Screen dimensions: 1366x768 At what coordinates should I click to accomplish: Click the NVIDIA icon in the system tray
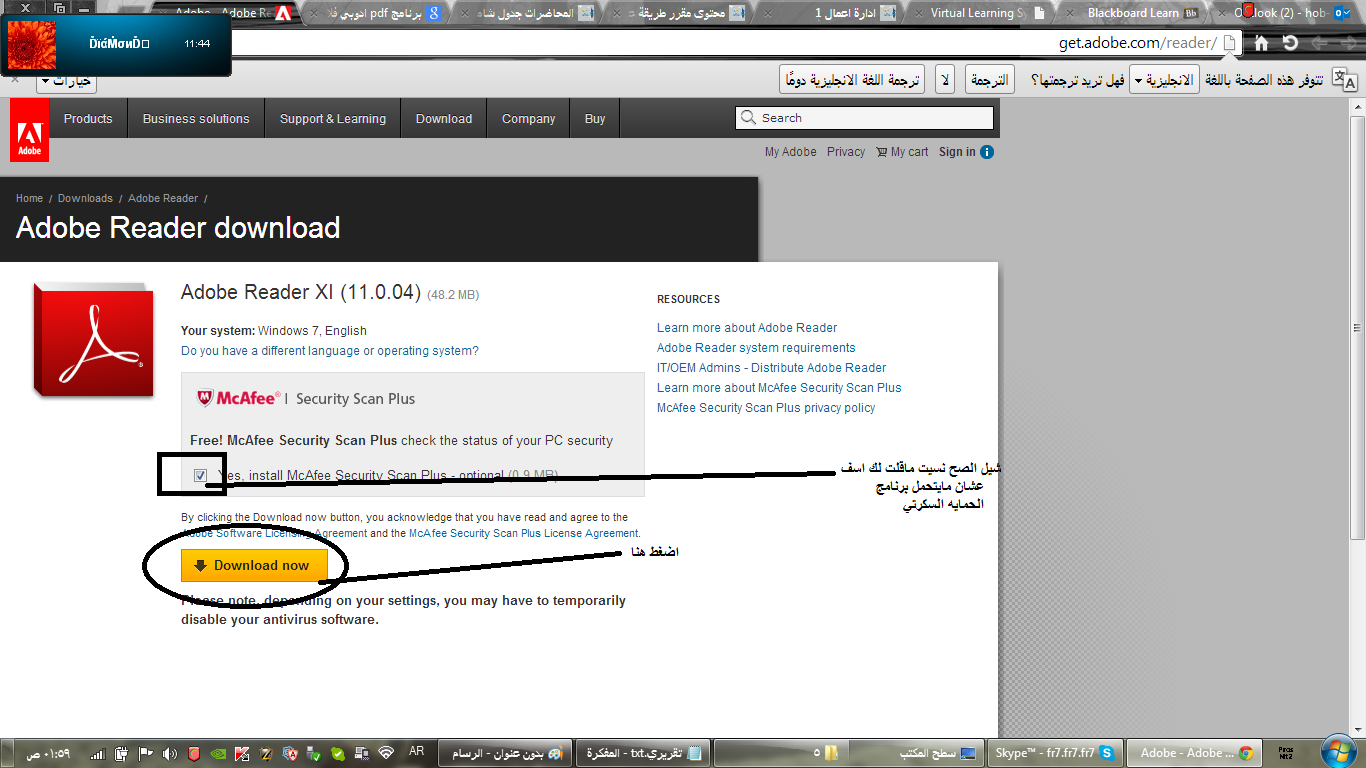[217, 753]
